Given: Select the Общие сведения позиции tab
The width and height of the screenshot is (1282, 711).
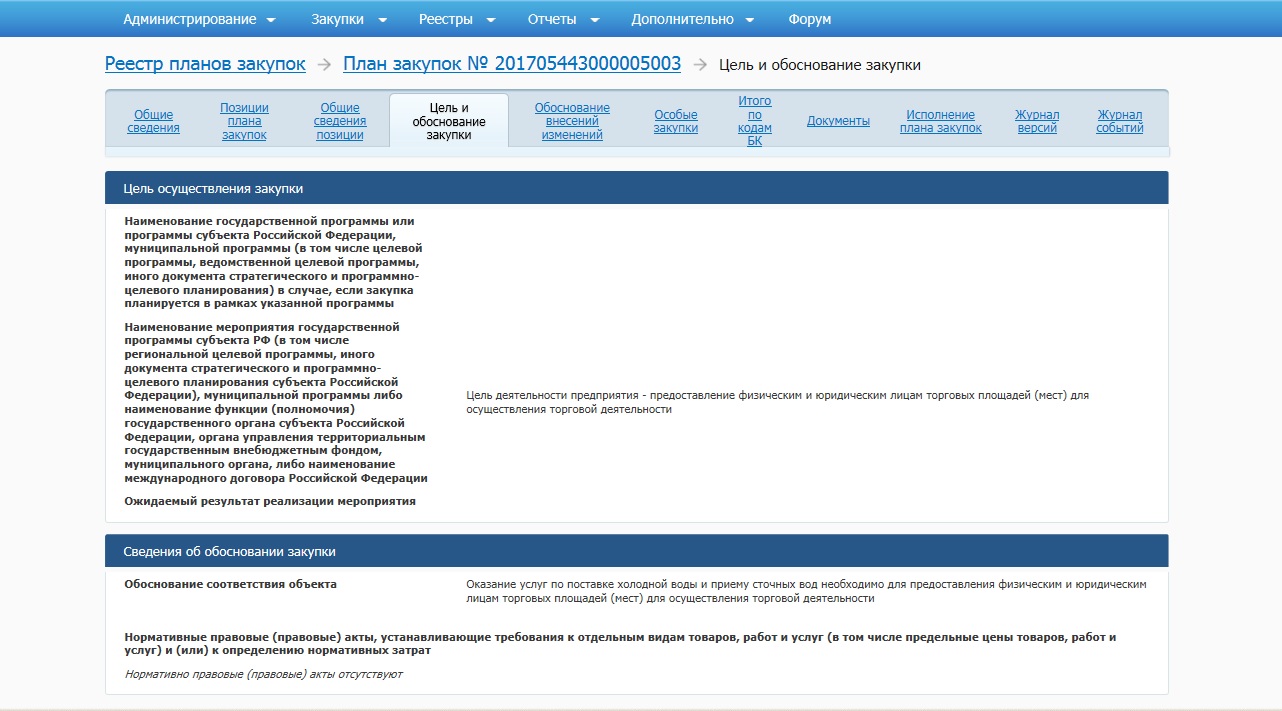Looking at the screenshot, I should (x=340, y=121).
